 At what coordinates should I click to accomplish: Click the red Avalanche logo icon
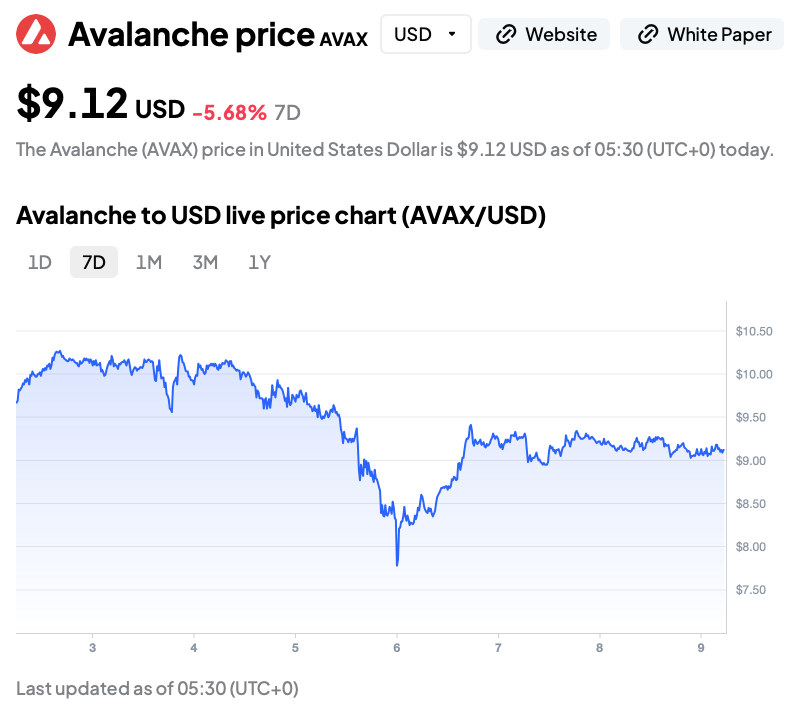click(37, 35)
